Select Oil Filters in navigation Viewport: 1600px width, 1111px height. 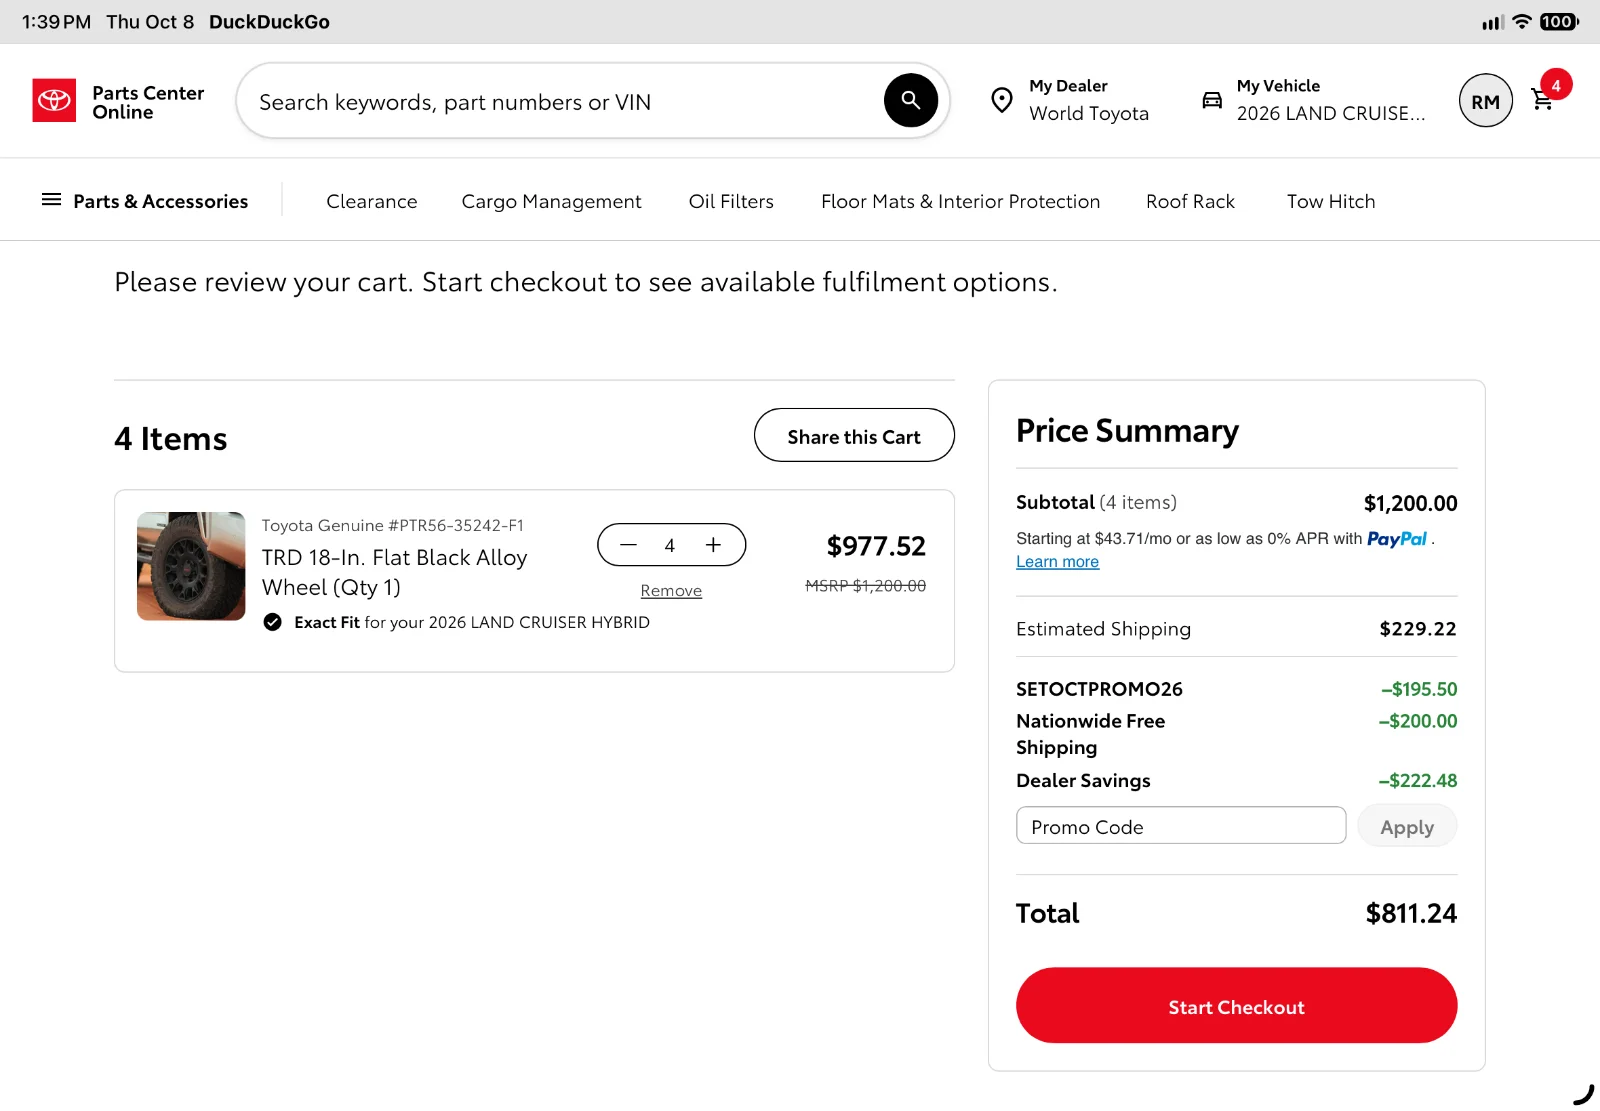point(731,201)
